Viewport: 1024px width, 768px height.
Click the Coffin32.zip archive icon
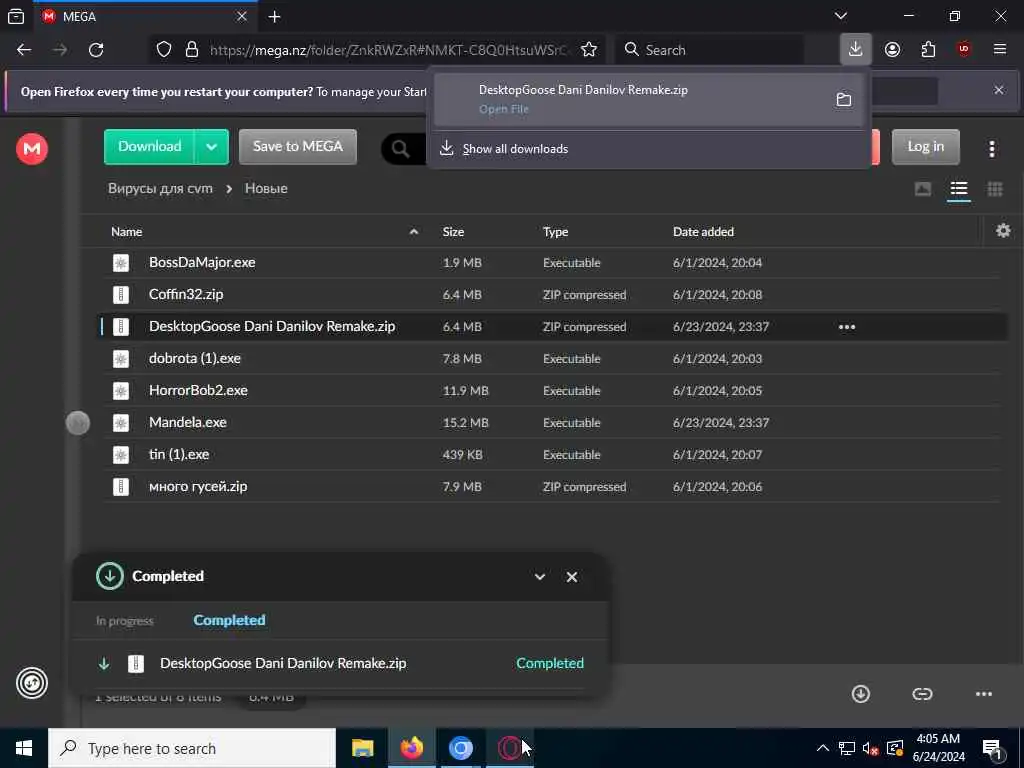[121, 295]
